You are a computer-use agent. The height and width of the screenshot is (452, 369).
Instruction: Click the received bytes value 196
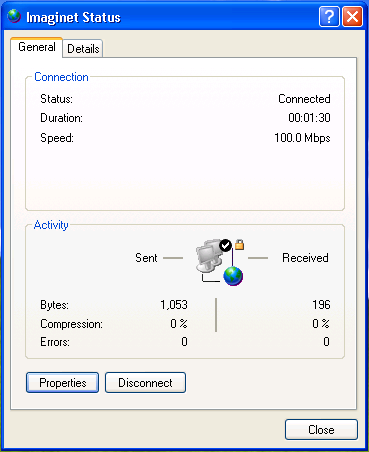coord(321,305)
